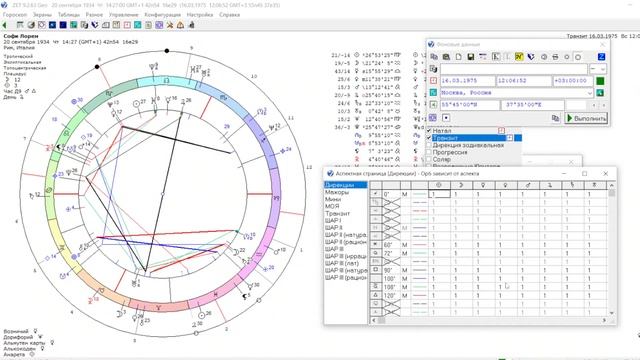The height and width of the screenshot is (360, 640).
Task: Open the Гороскоп menu
Action: click(15, 15)
